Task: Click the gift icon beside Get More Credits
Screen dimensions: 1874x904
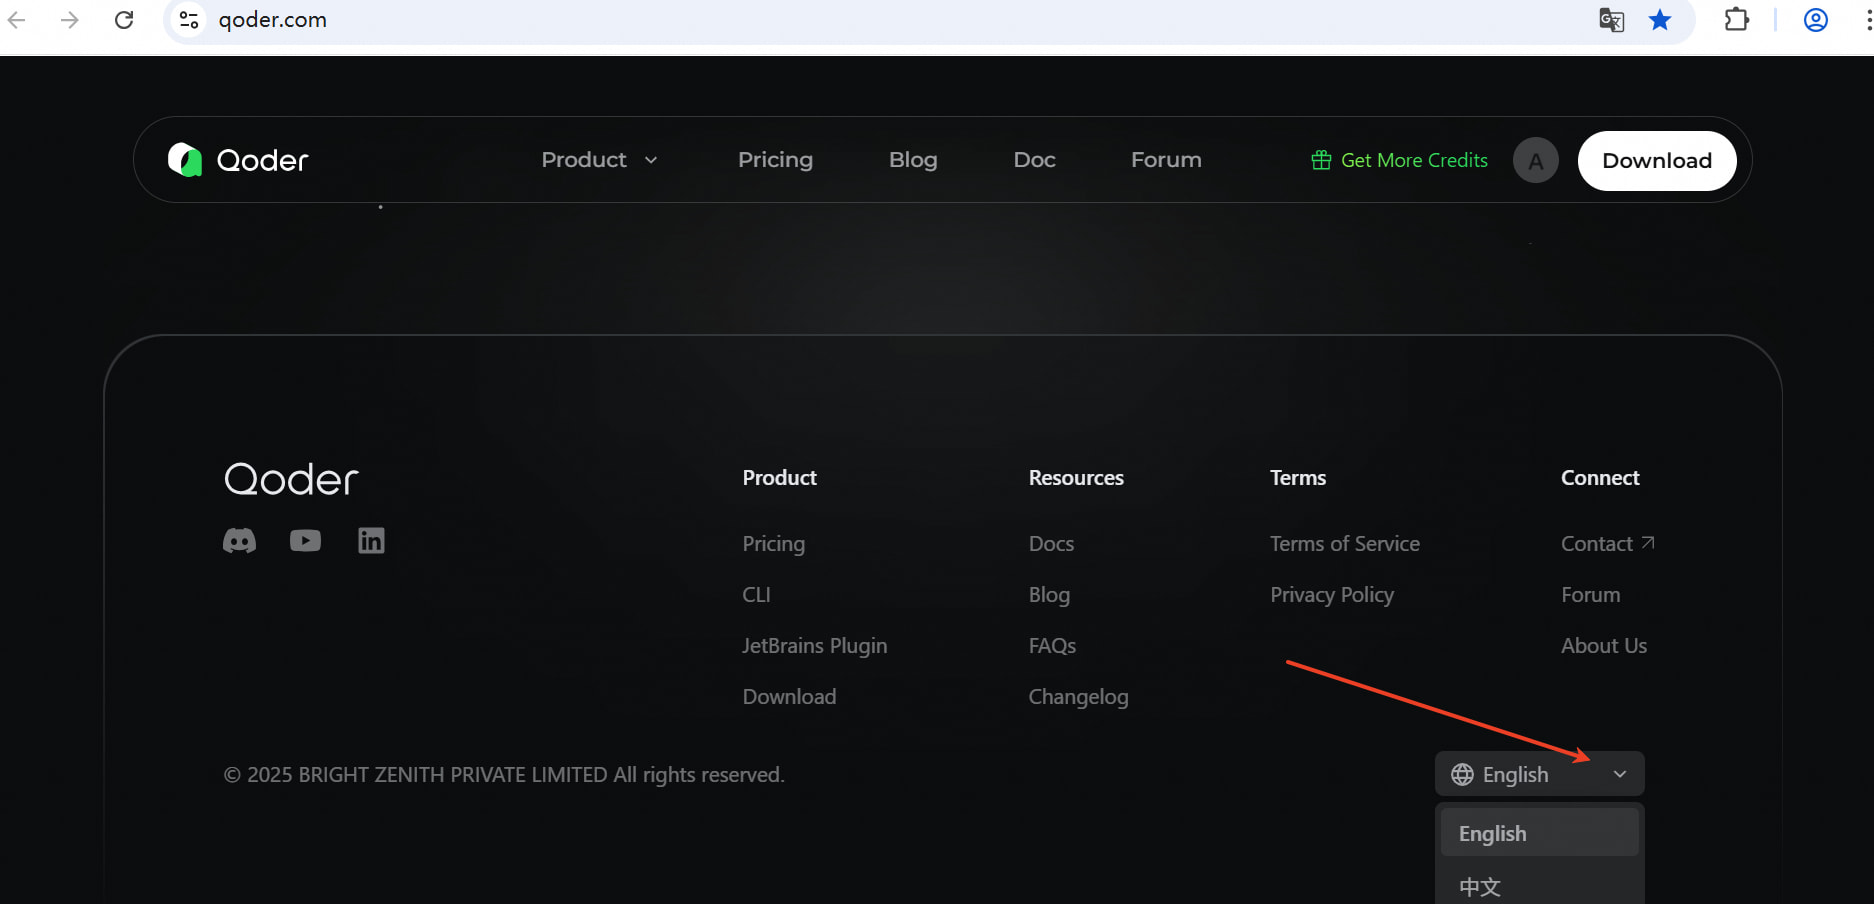Action: [x=1321, y=160]
